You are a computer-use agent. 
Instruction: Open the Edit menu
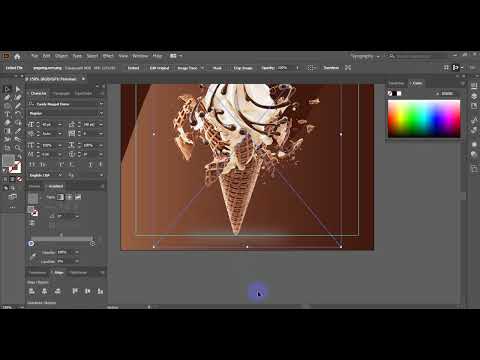pos(47,56)
